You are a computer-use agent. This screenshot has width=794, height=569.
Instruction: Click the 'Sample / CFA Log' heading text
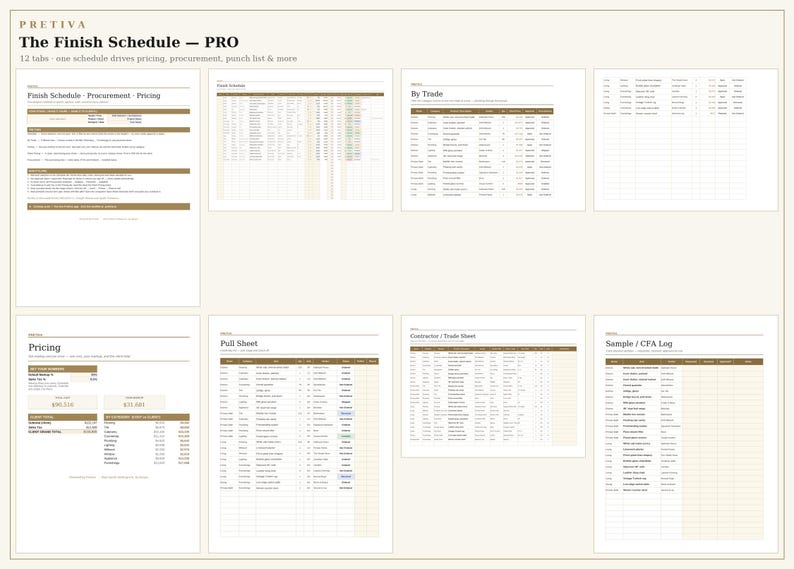(639, 343)
